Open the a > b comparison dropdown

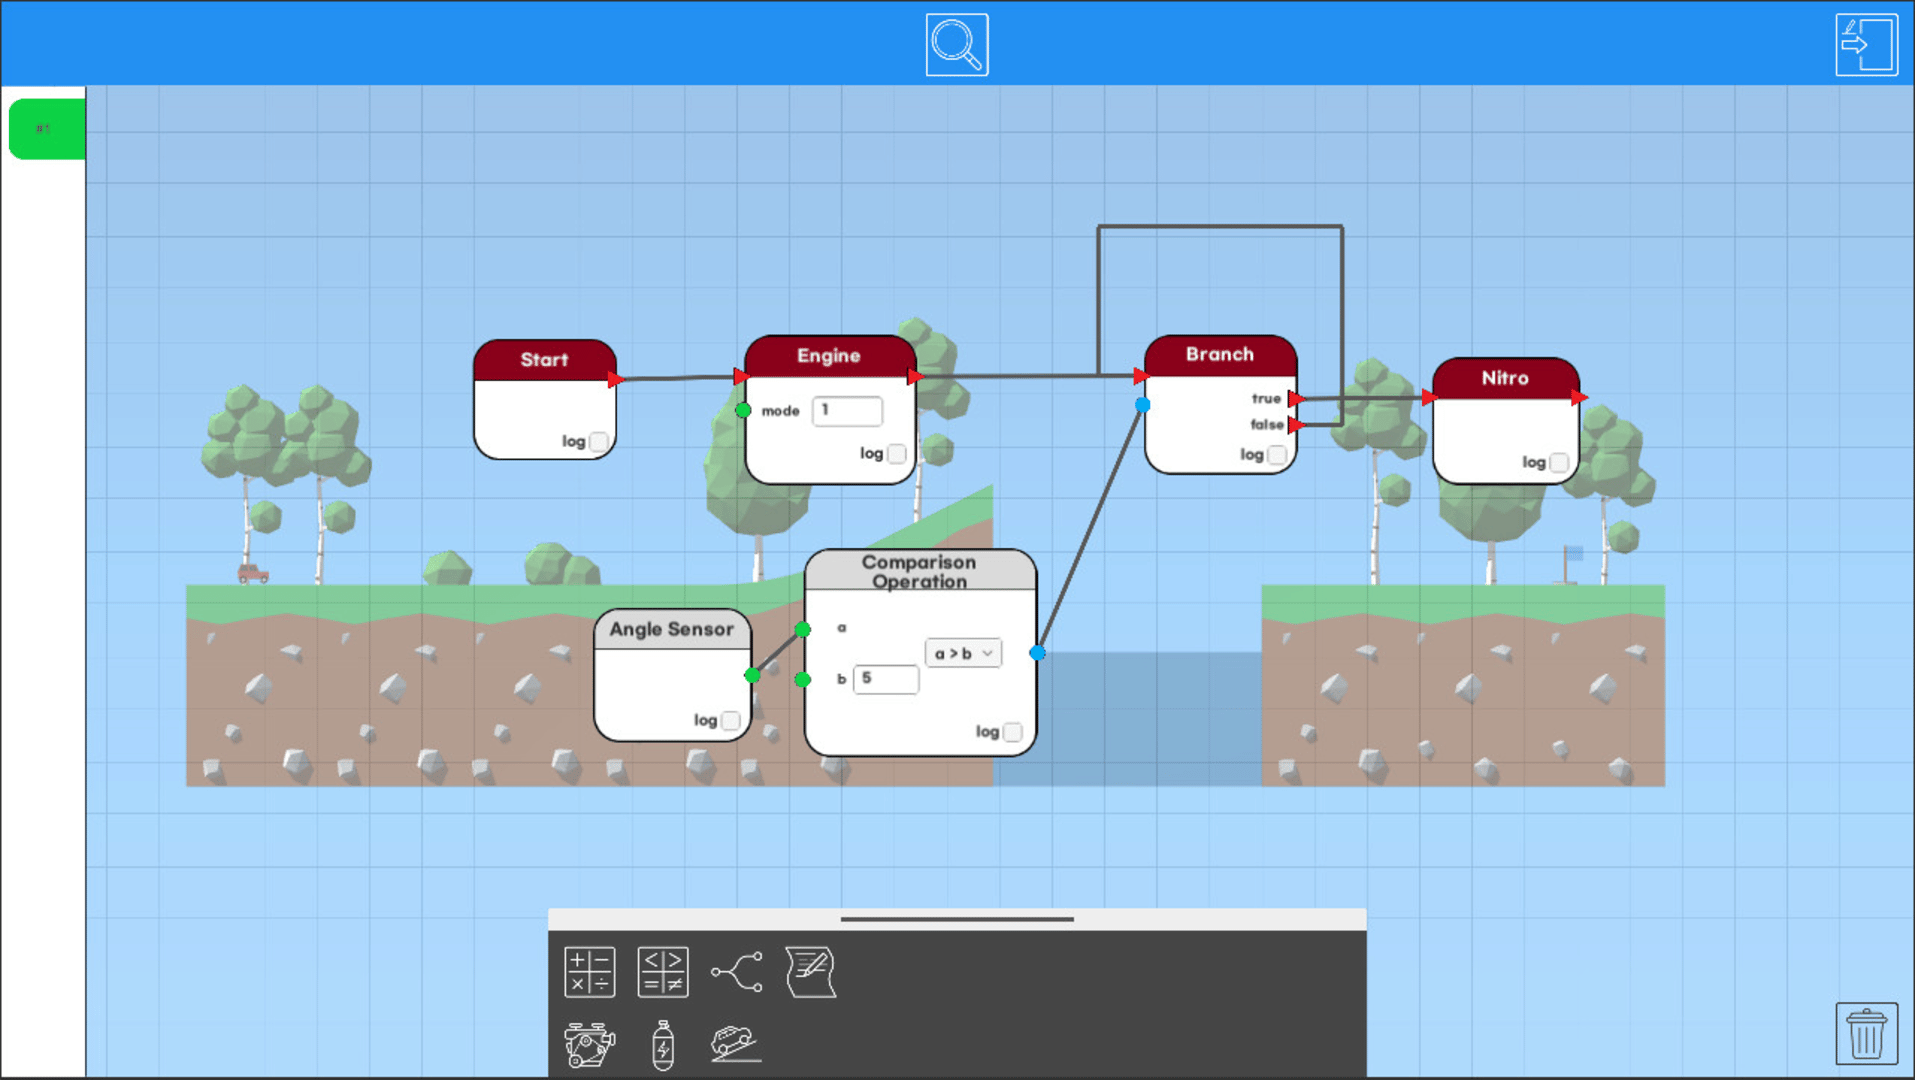pos(962,653)
